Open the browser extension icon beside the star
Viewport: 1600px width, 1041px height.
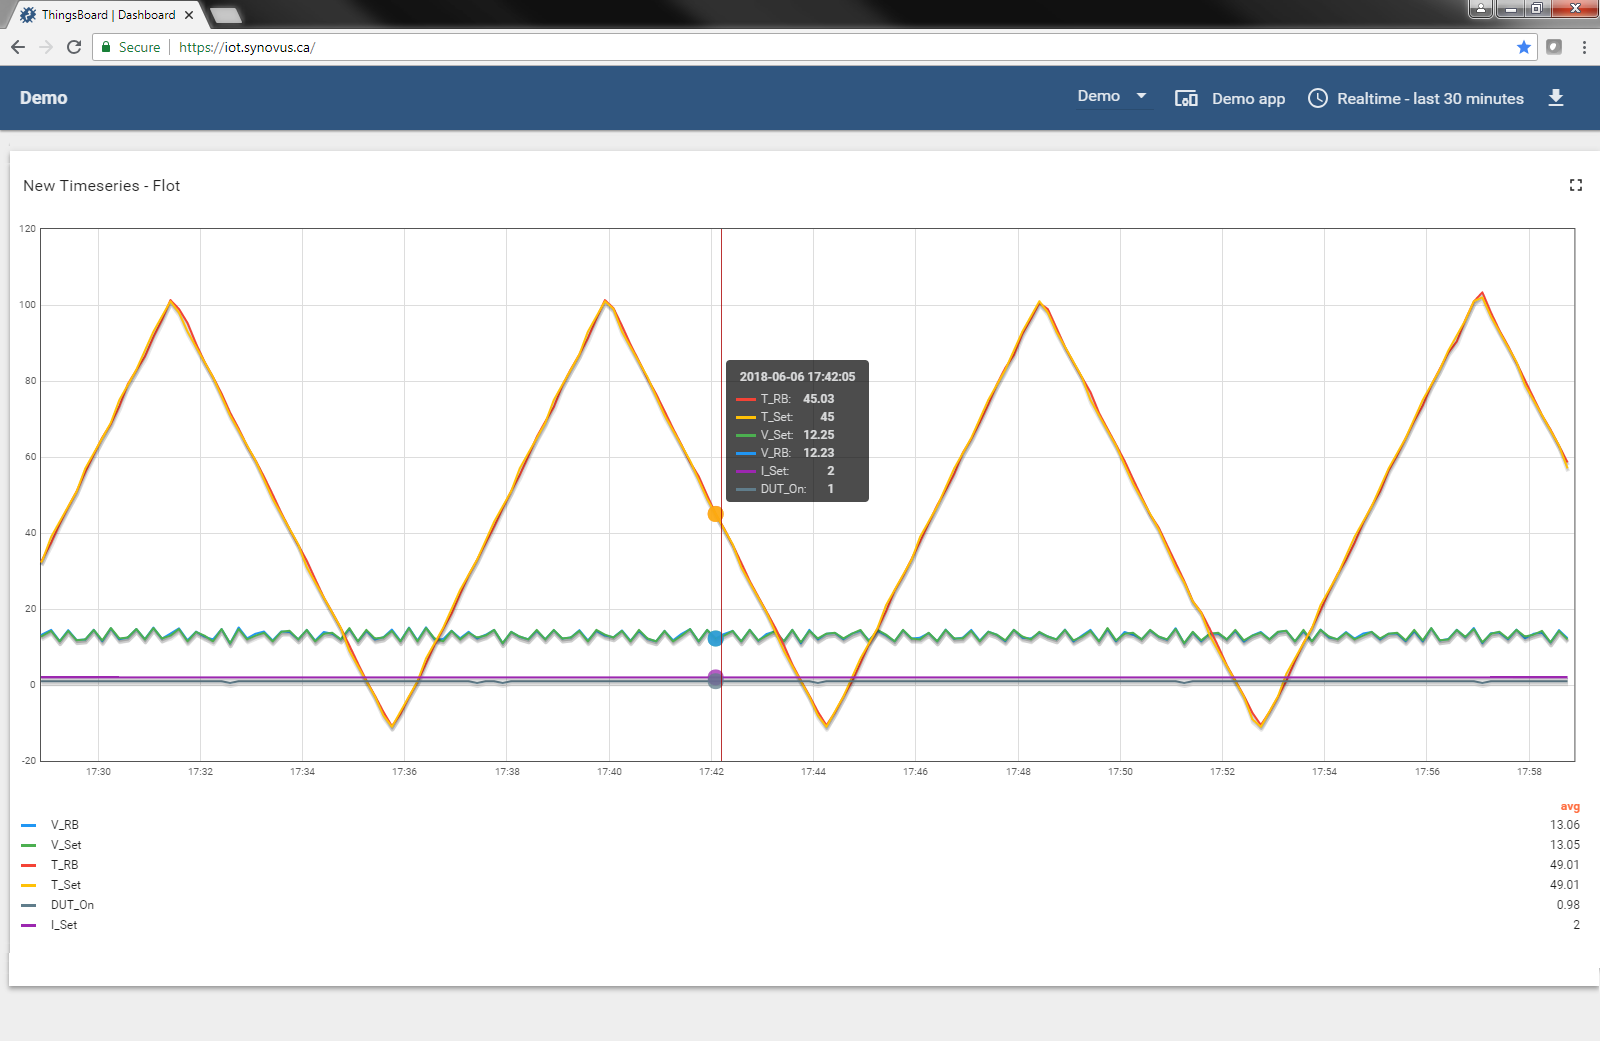tap(1554, 47)
